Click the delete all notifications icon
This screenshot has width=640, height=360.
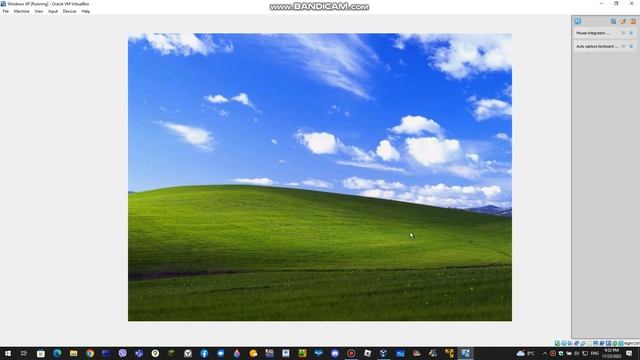pos(633,21)
